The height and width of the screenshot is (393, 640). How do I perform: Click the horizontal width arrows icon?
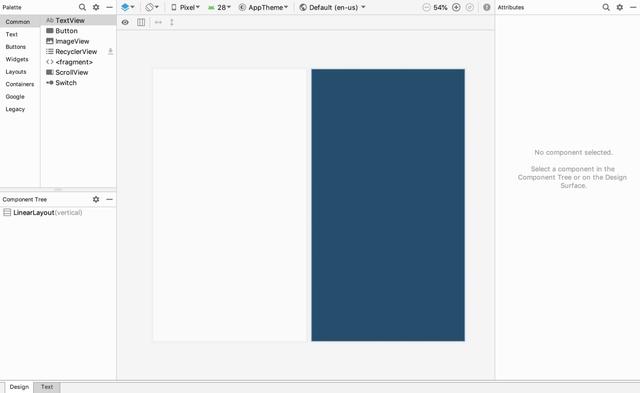[x=158, y=22]
